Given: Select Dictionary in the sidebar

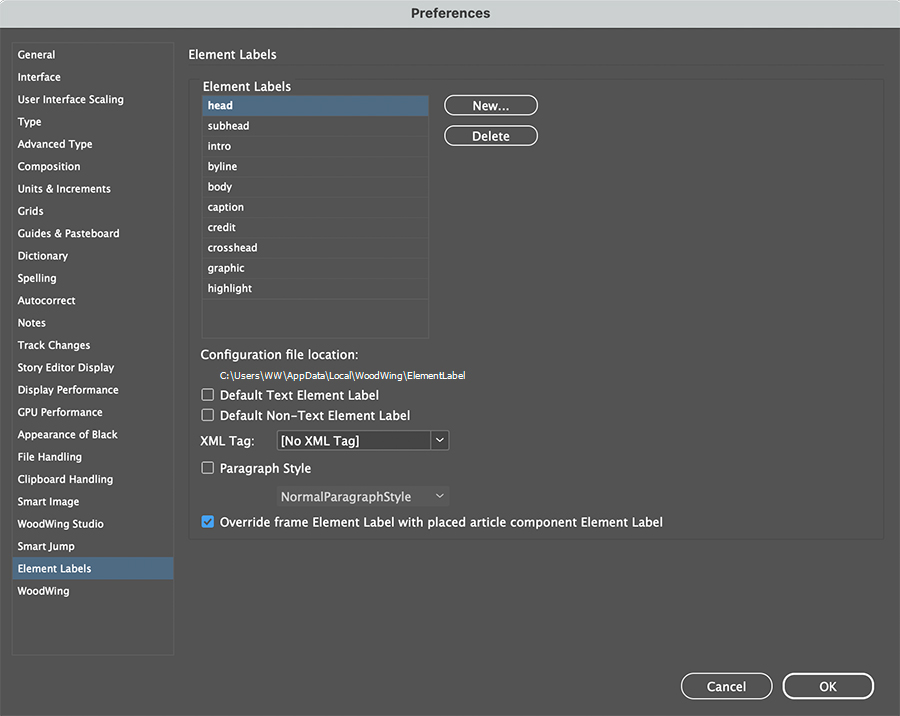Looking at the screenshot, I should pos(93,256).
